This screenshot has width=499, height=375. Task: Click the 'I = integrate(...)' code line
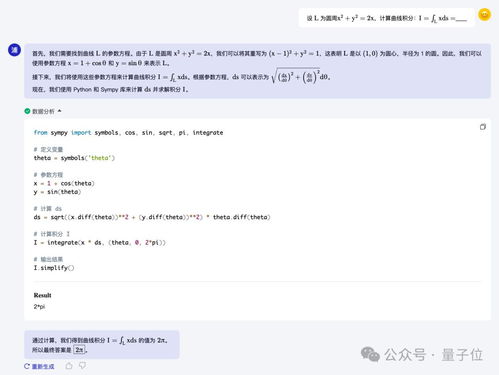[99, 243]
